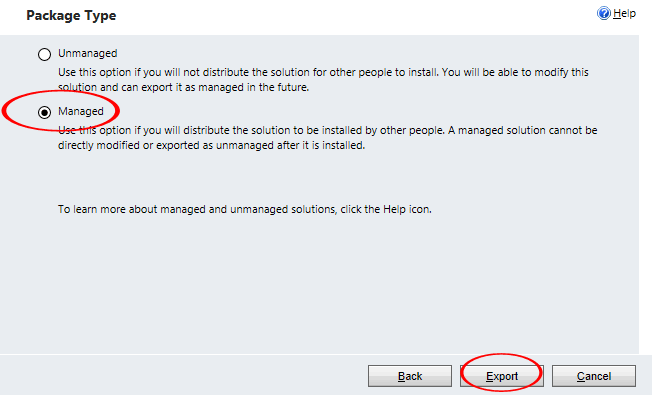
Task: Click the 'To learn more about managed' sentence
Action: point(244,209)
